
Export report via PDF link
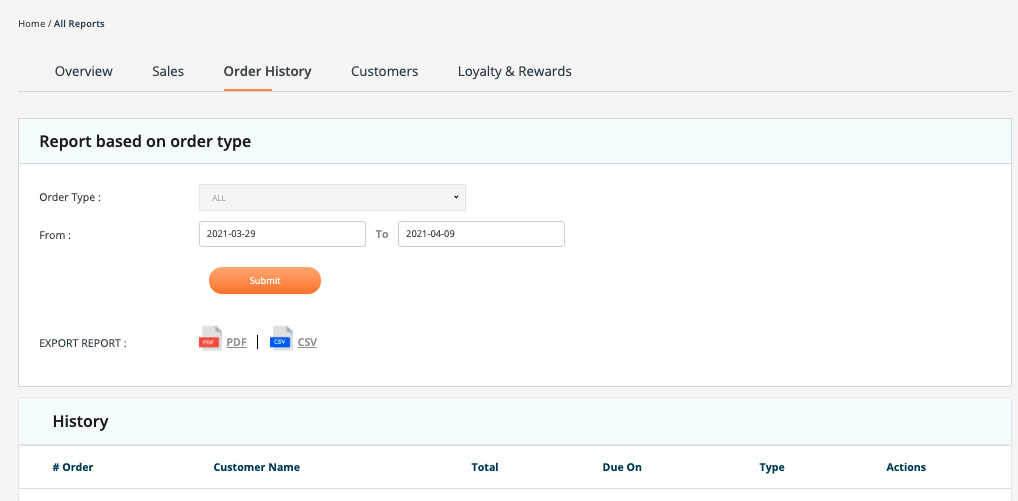[x=236, y=343]
